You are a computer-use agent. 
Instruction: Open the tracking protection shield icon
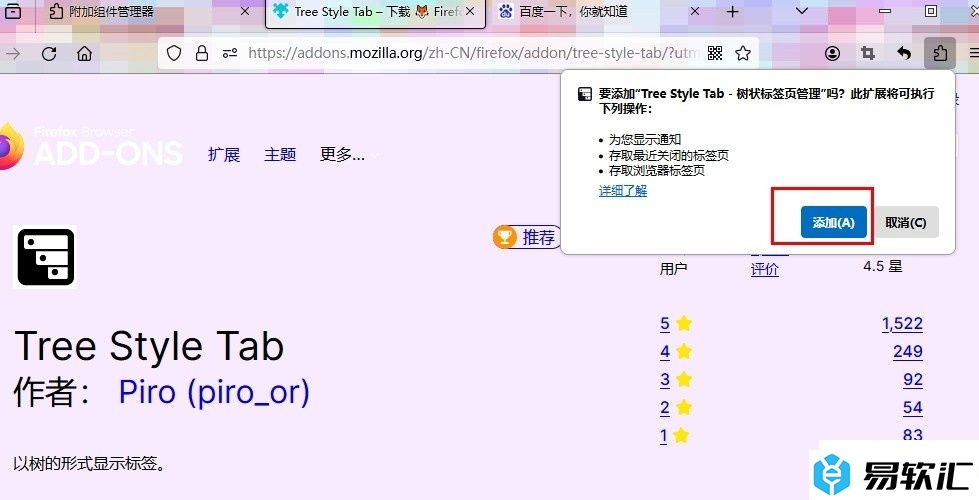click(174, 54)
